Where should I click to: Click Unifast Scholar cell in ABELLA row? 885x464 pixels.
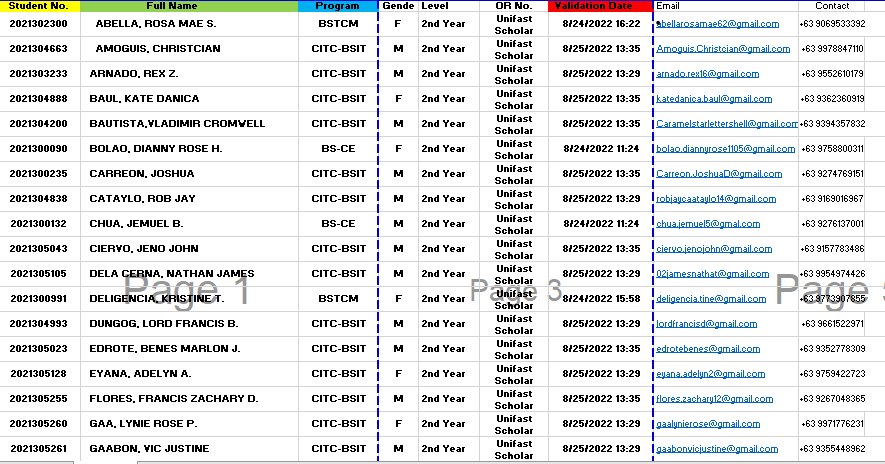(x=514, y=24)
